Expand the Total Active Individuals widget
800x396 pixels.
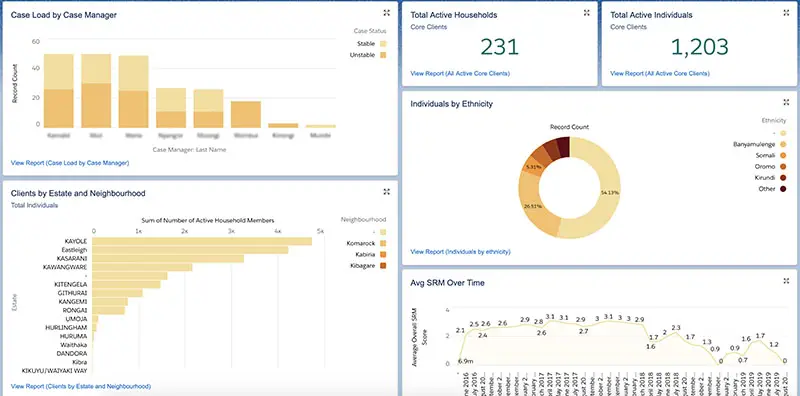tap(786, 13)
